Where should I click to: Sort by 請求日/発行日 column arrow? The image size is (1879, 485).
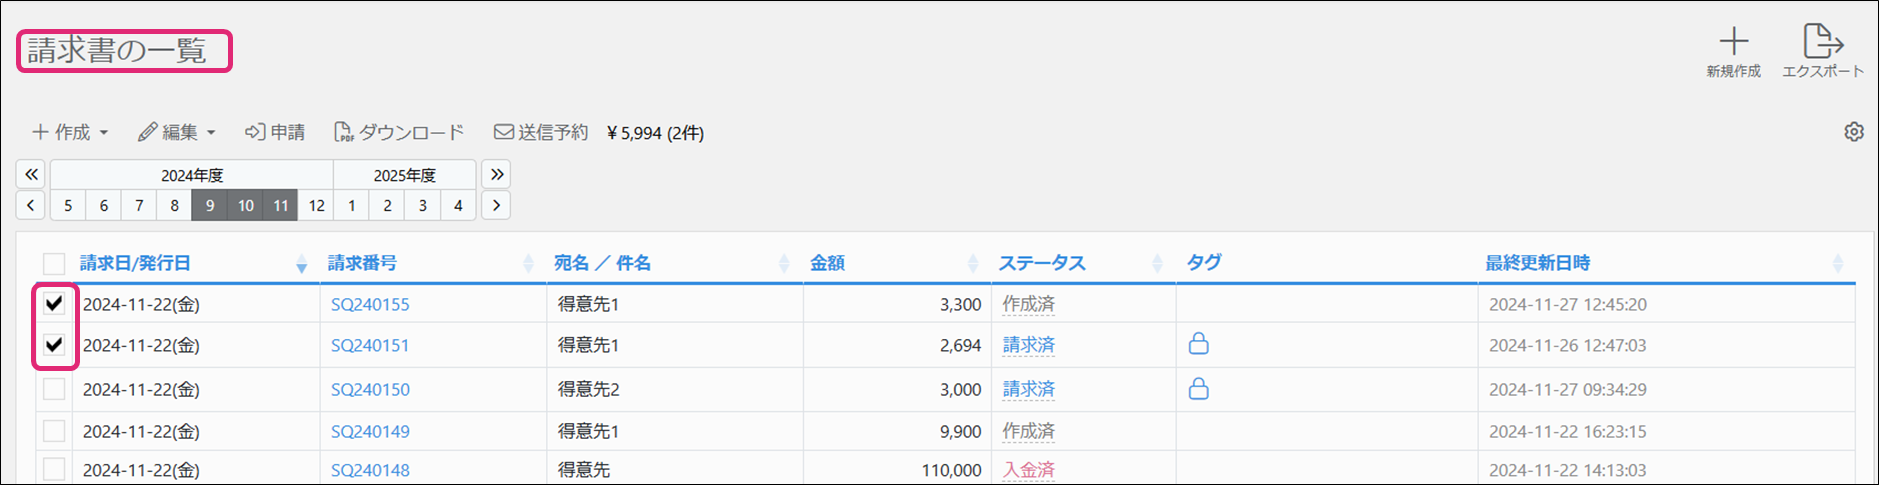[x=301, y=264]
